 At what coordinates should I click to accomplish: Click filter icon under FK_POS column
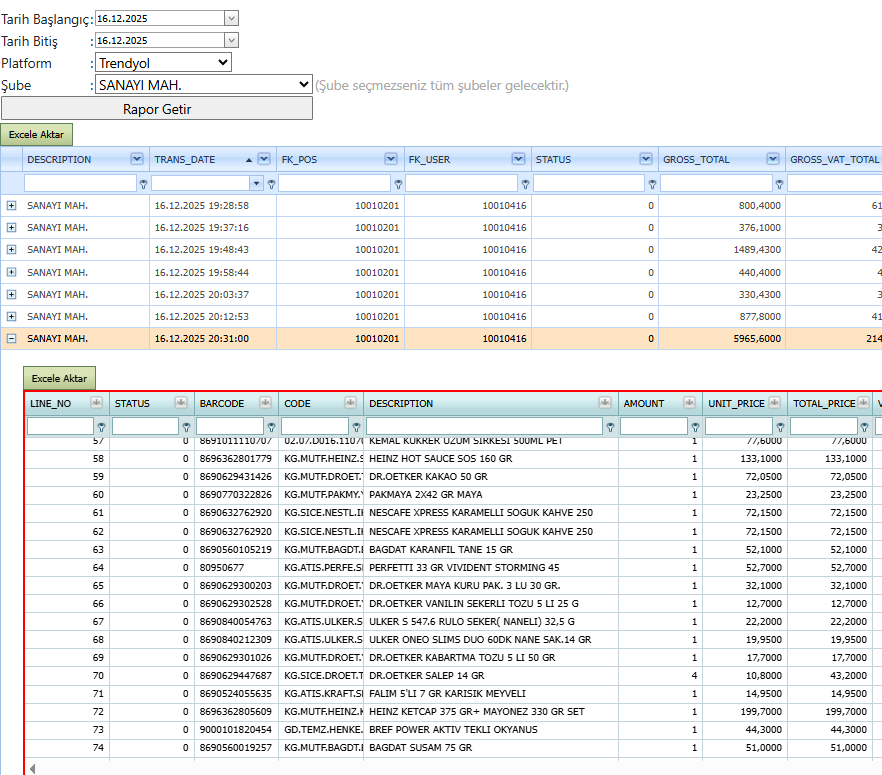coord(398,184)
